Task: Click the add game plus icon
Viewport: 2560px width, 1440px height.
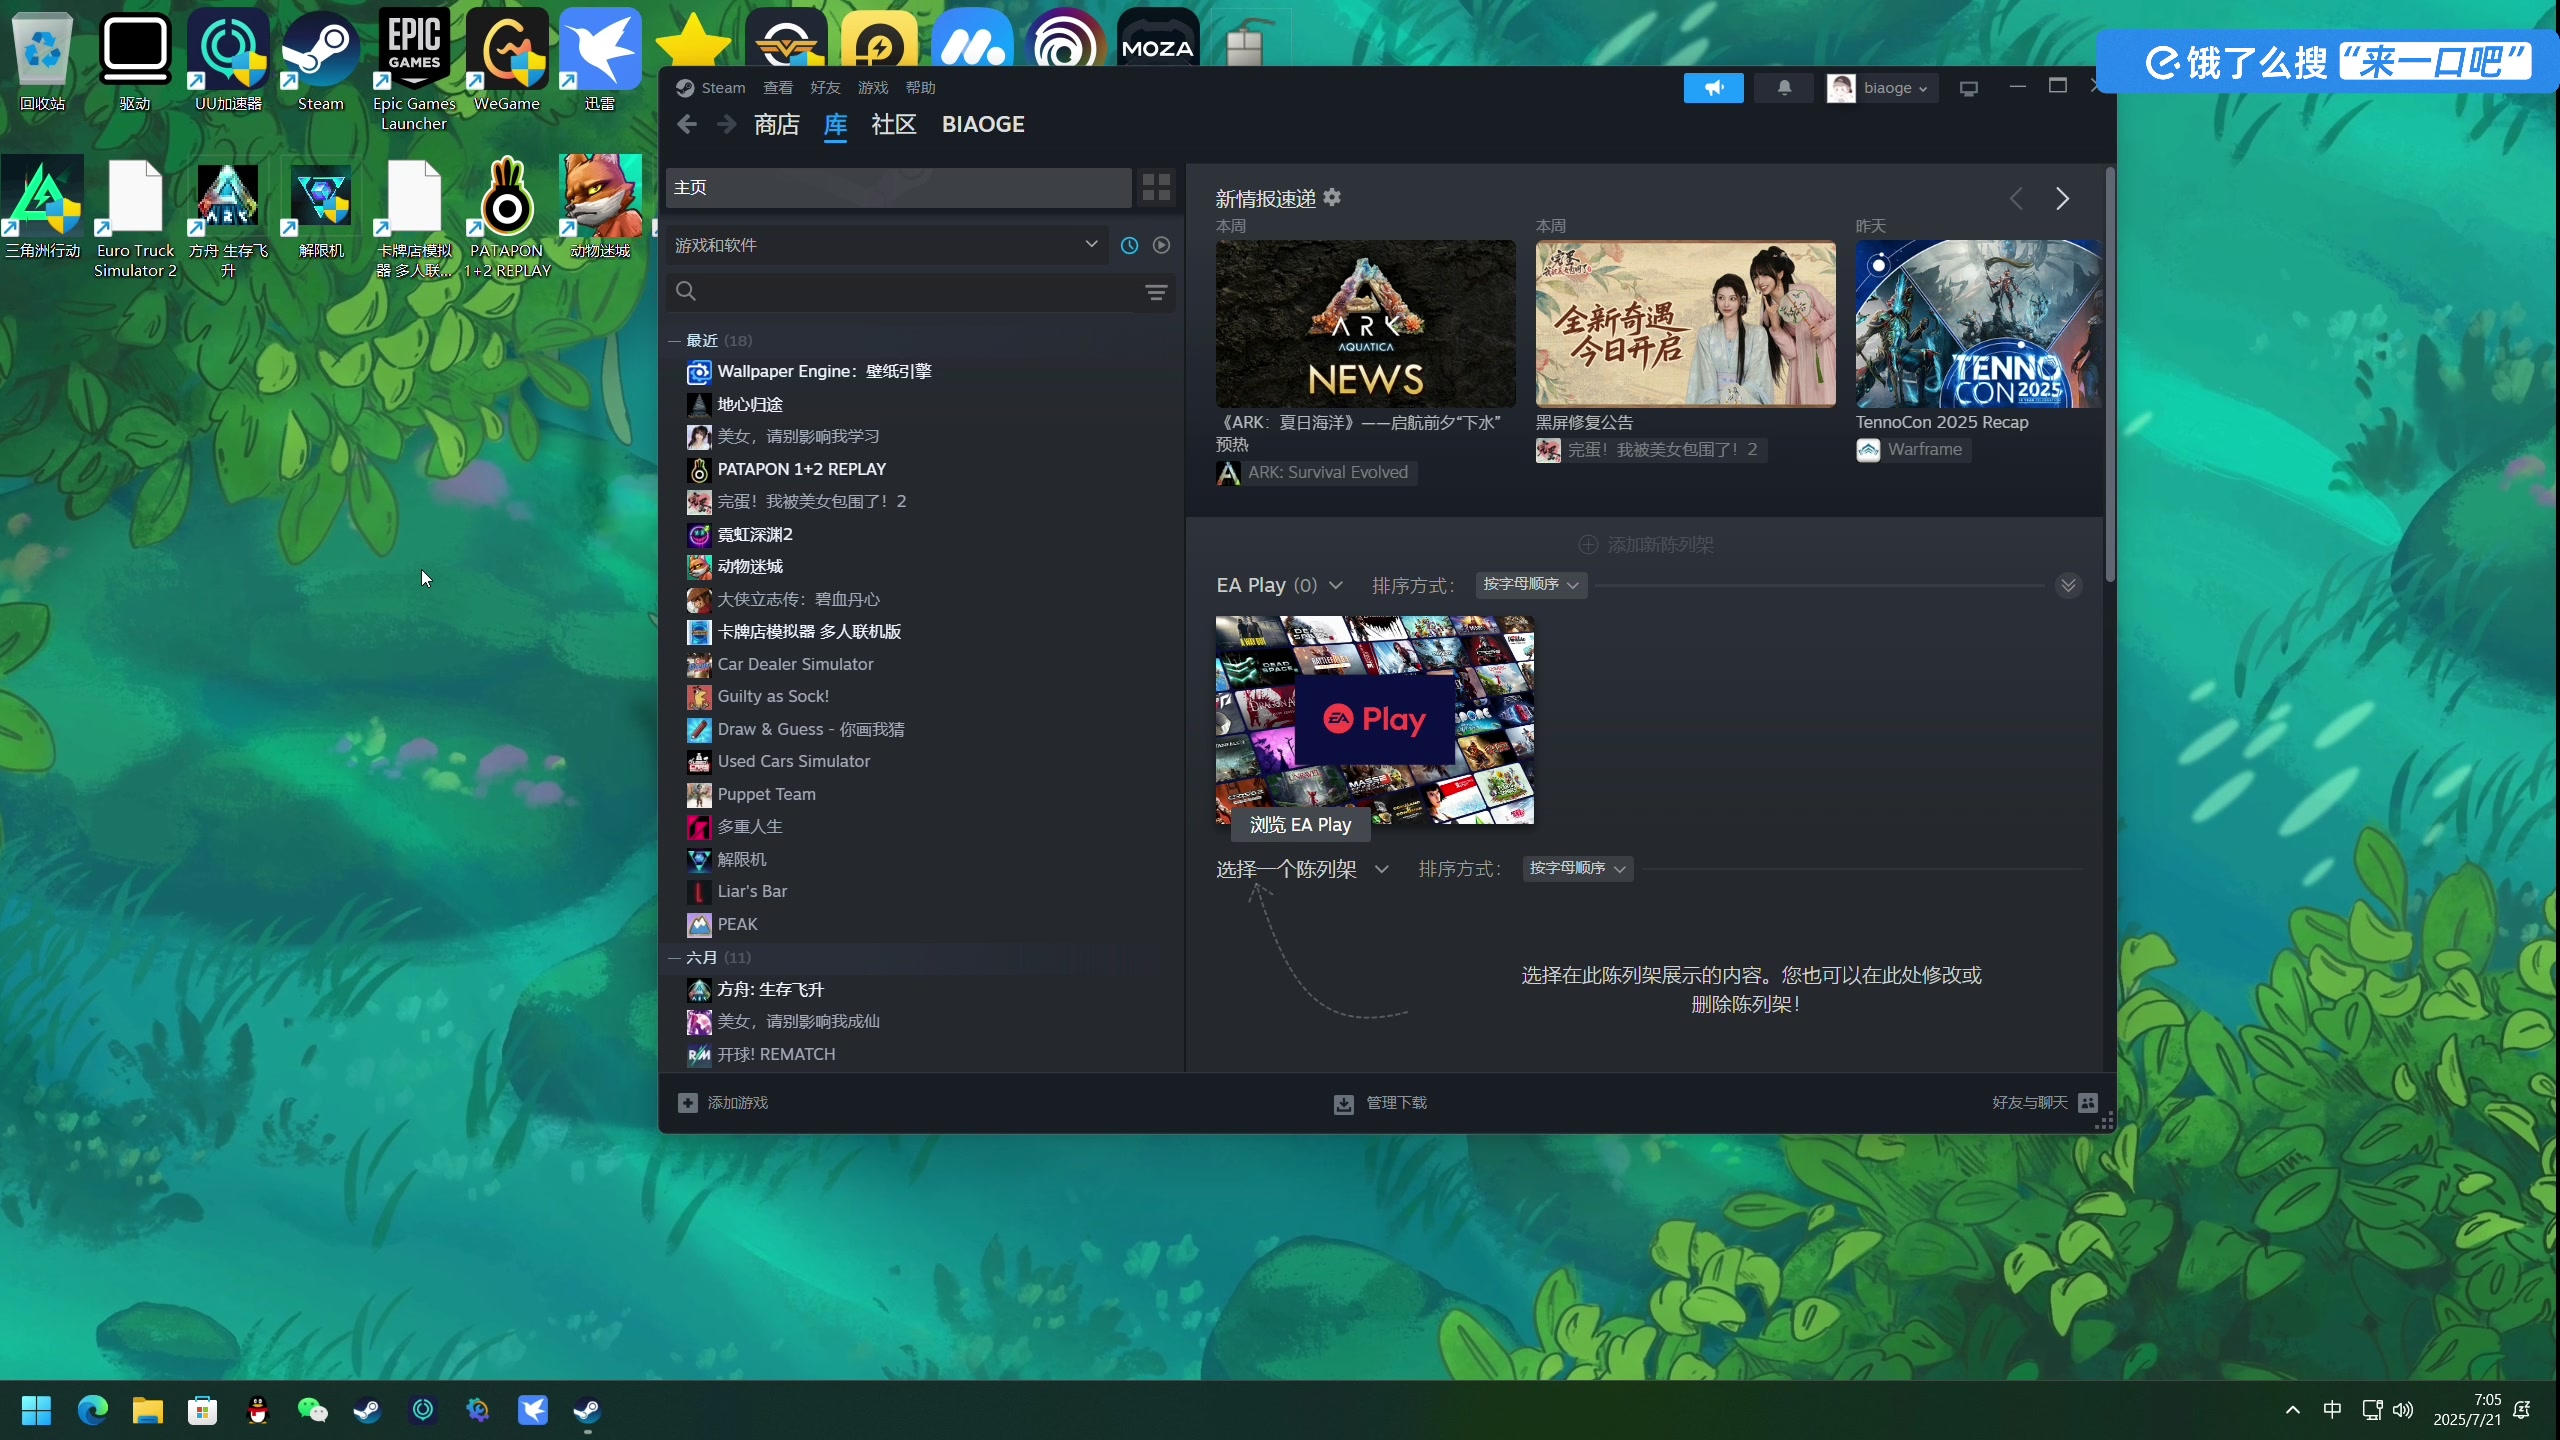Action: (x=687, y=1102)
